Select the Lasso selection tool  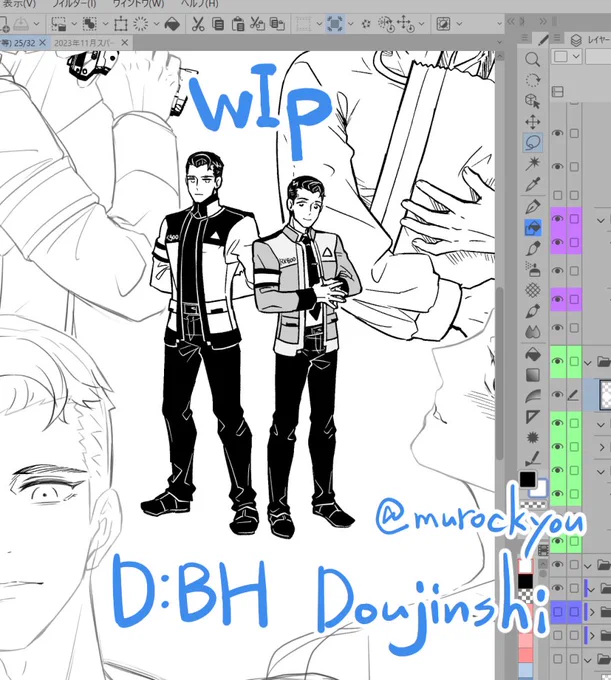tap(533, 143)
